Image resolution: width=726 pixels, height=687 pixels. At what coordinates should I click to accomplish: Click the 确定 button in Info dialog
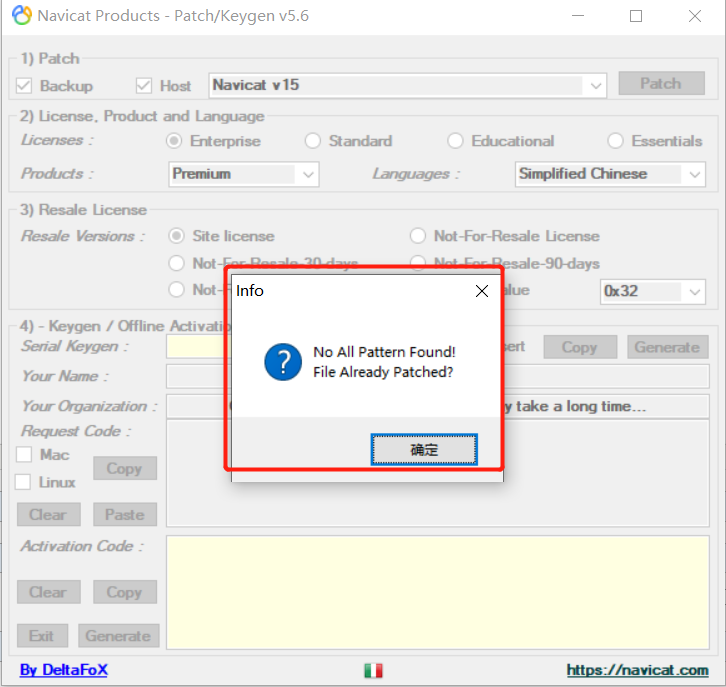[424, 449]
